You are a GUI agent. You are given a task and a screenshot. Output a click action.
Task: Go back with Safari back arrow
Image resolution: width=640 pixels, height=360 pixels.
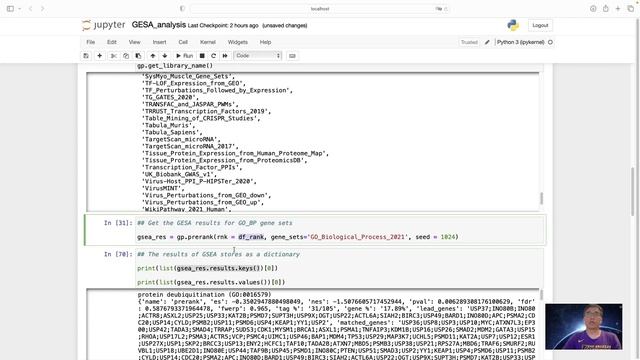(x=30, y=9)
